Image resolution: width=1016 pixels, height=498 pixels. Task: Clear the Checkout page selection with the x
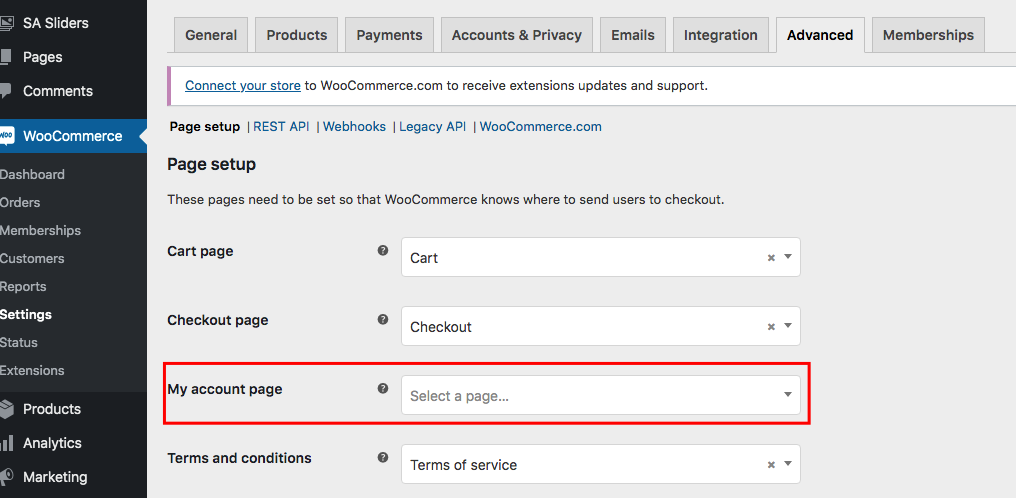(x=771, y=327)
